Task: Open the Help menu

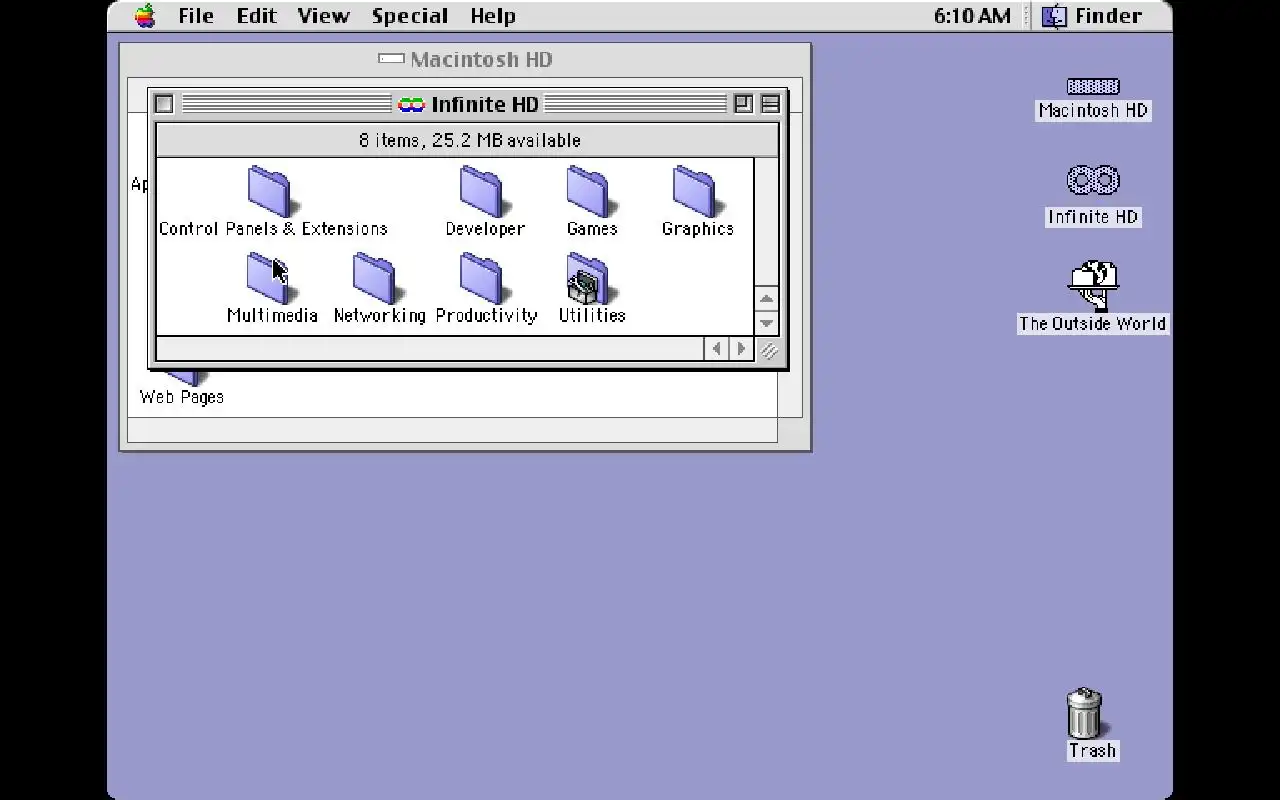Action: pyautogui.click(x=493, y=16)
